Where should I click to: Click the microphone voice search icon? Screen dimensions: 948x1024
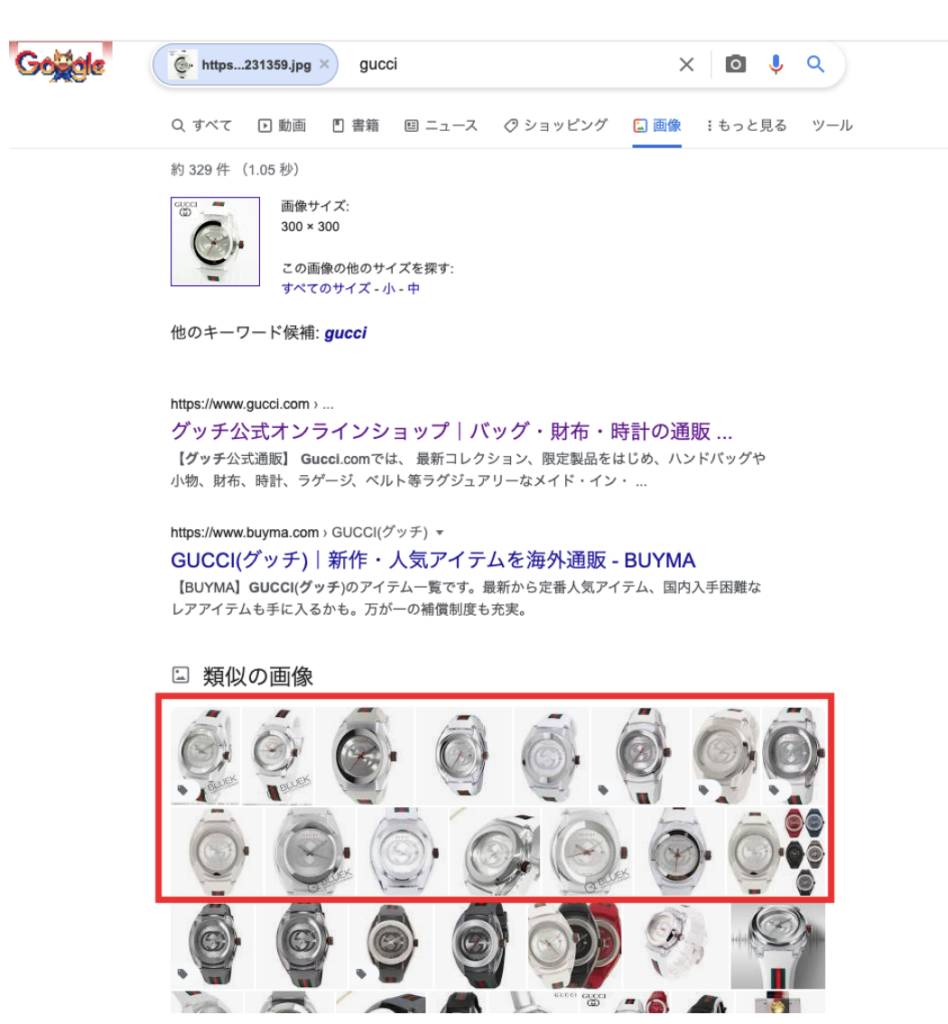(776, 64)
